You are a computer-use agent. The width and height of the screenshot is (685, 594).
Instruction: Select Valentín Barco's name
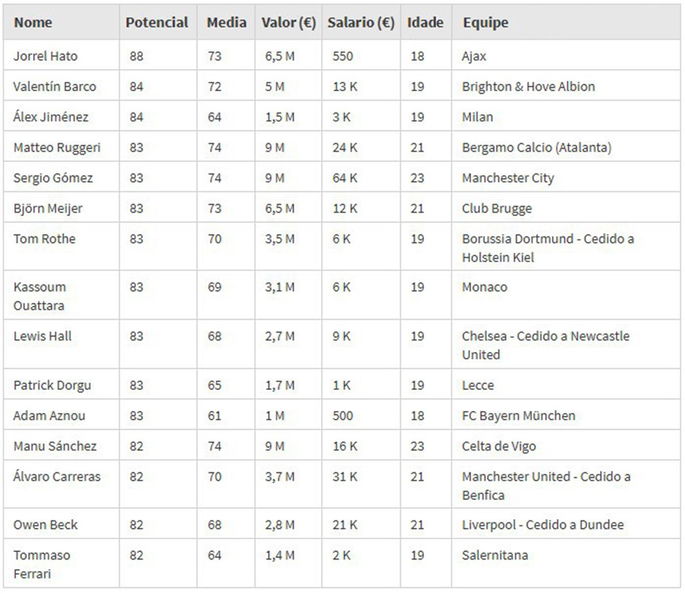click(x=52, y=87)
